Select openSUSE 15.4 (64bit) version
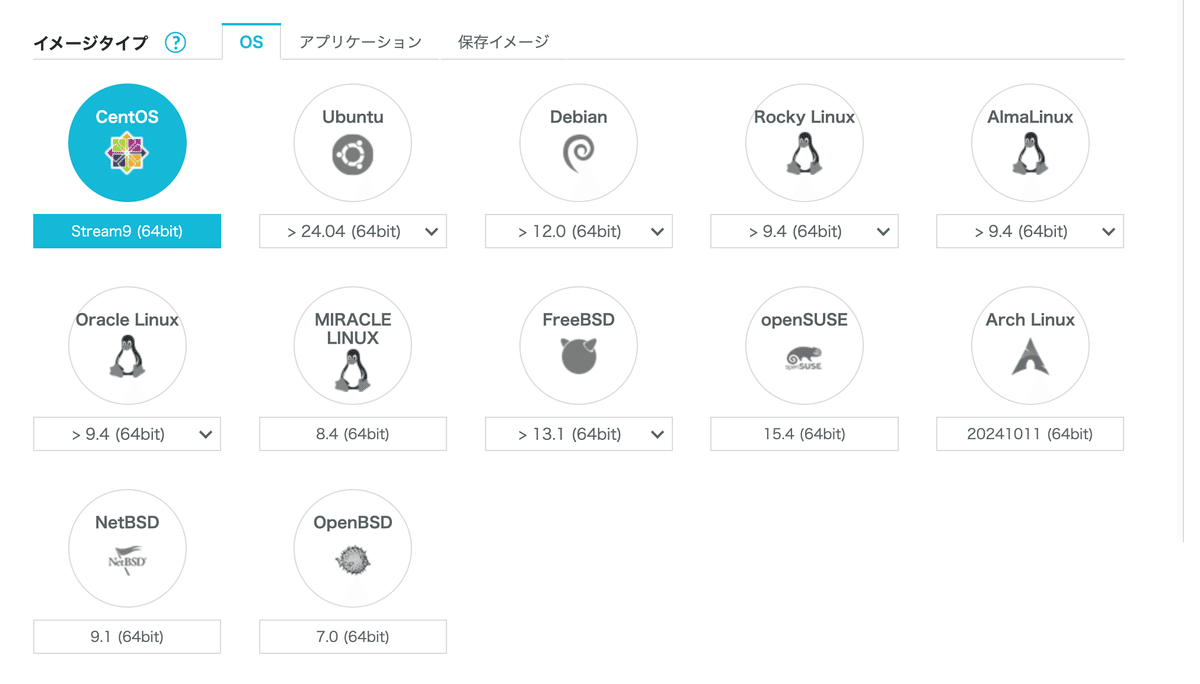The width and height of the screenshot is (1200, 684). tap(805, 434)
